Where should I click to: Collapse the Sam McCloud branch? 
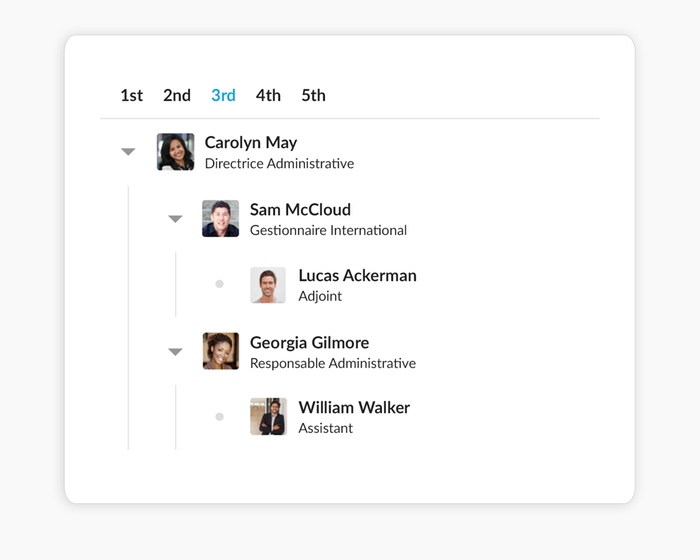pos(175,219)
